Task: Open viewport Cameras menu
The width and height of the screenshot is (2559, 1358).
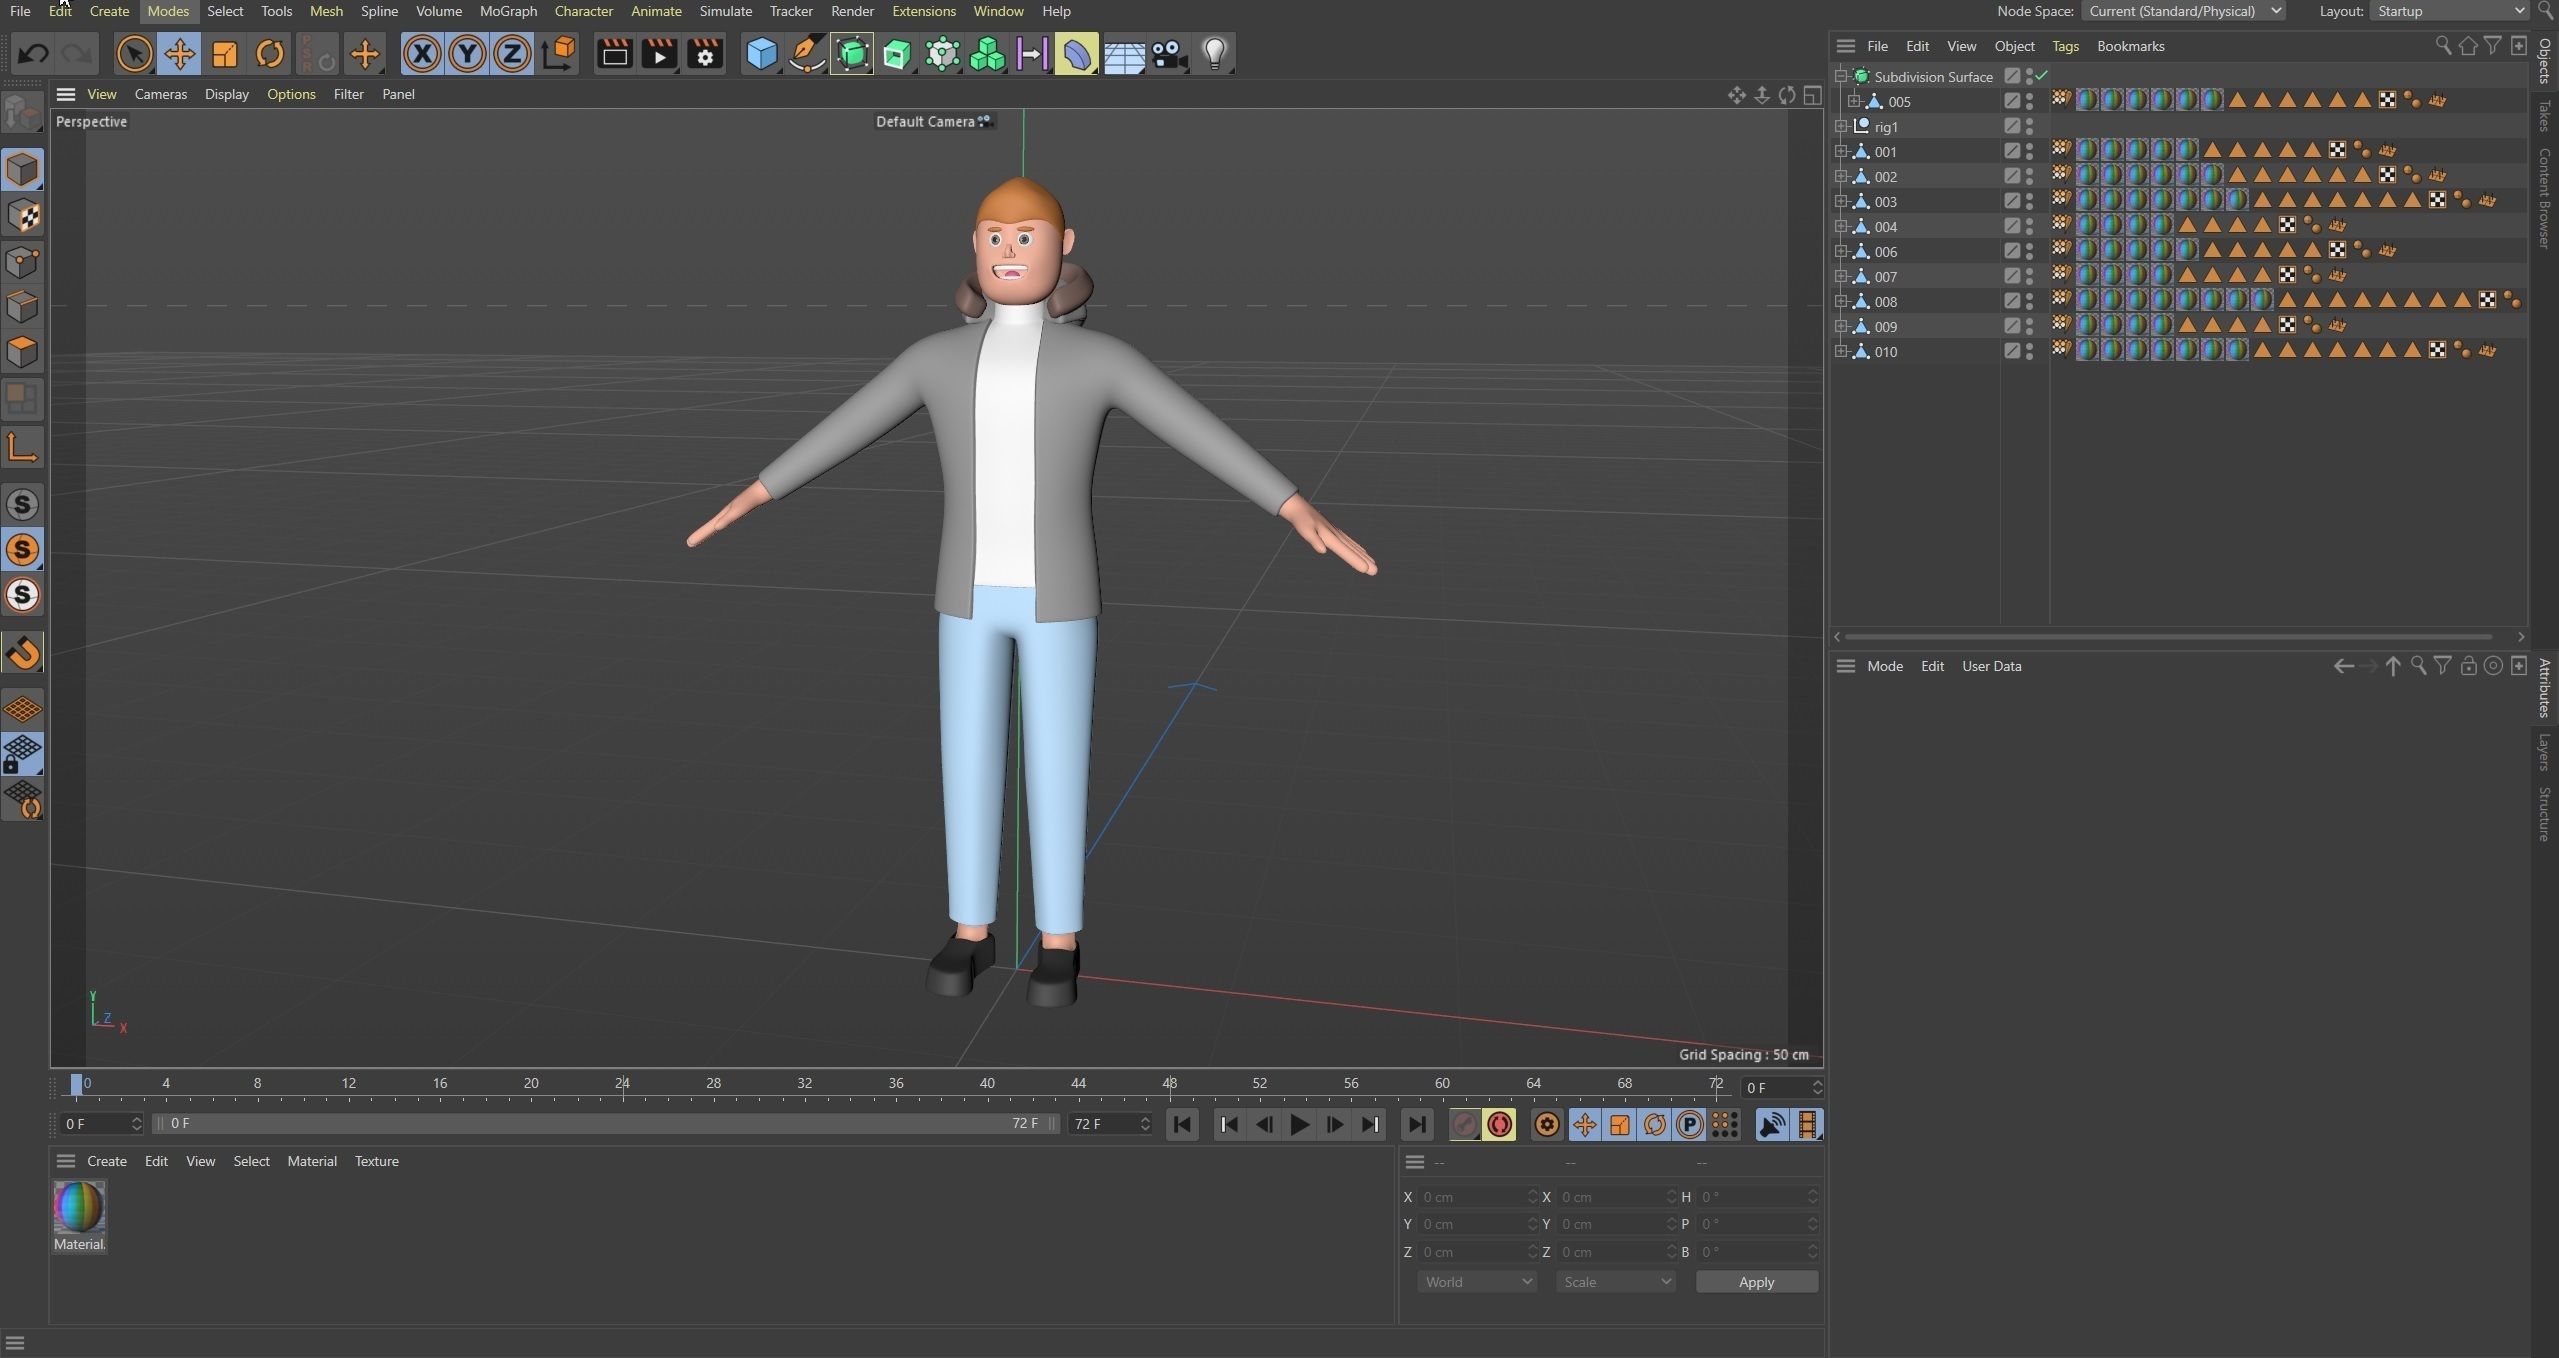Action: coord(161,94)
